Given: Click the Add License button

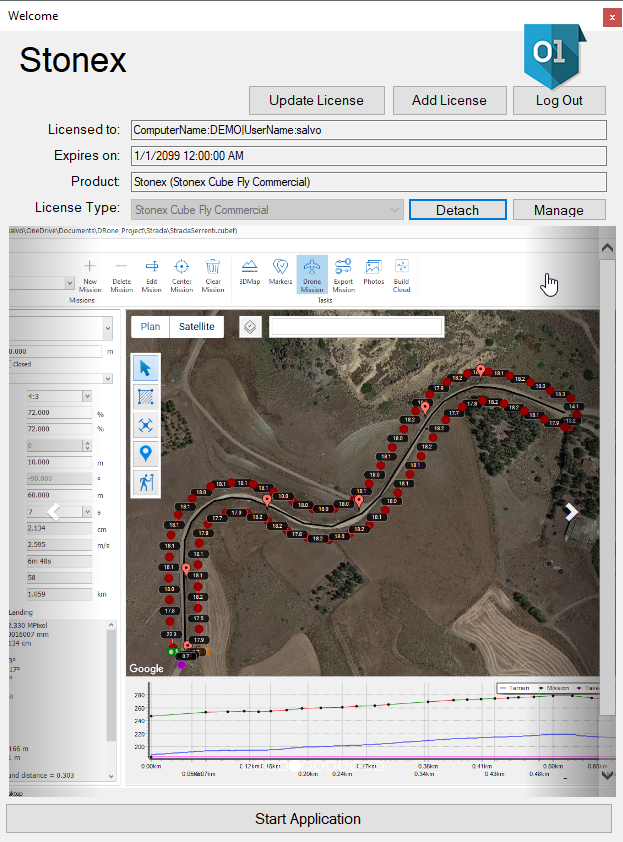Looking at the screenshot, I should click(450, 100).
